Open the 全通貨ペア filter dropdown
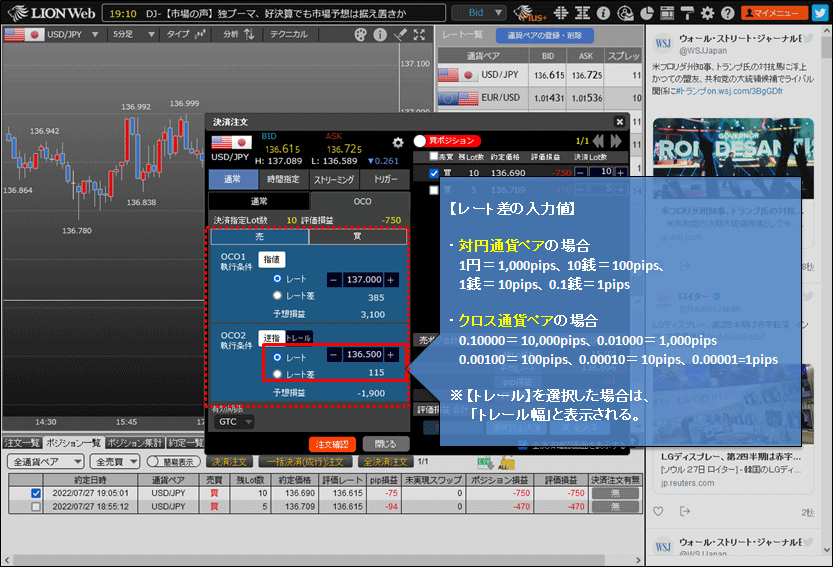Screen dimensions: 833x567 [x=46, y=462]
